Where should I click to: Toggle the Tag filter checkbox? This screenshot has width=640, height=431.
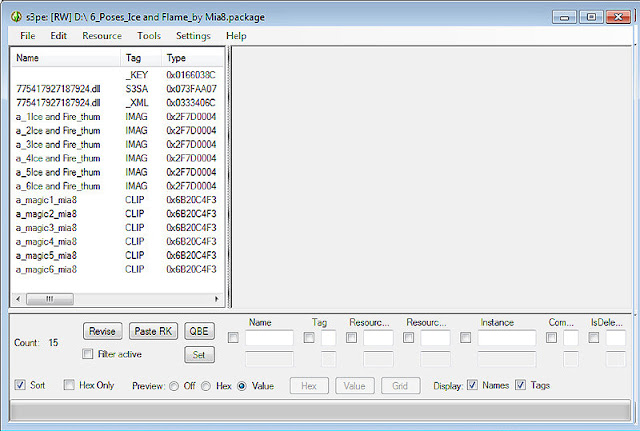pyautogui.click(x=309, y=338)
